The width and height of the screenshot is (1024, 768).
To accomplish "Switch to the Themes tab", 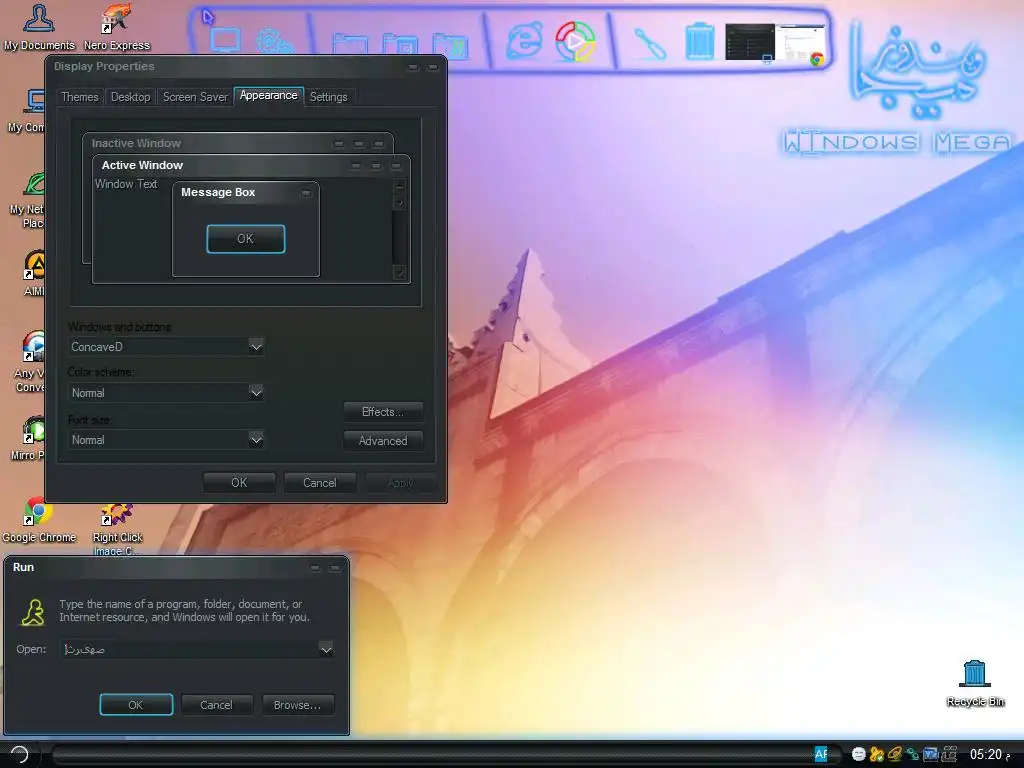I will [x=80, y=97].
